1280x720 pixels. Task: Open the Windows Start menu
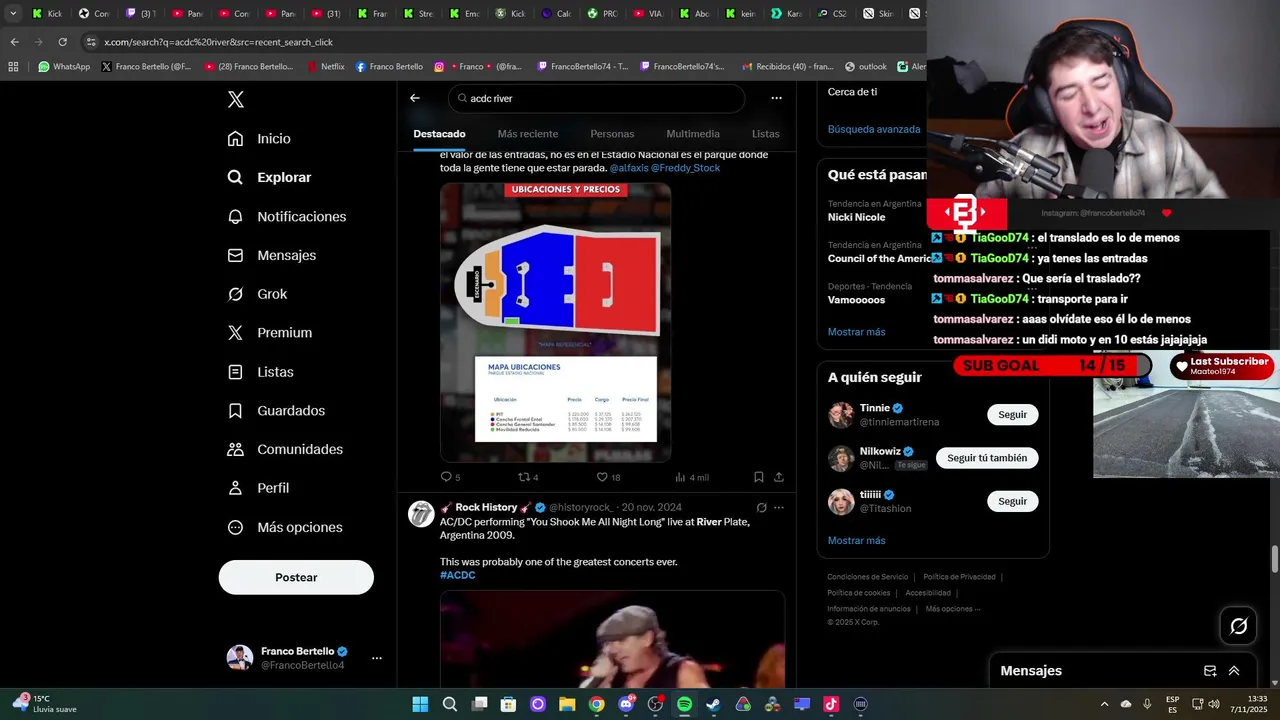click(420, 704)
